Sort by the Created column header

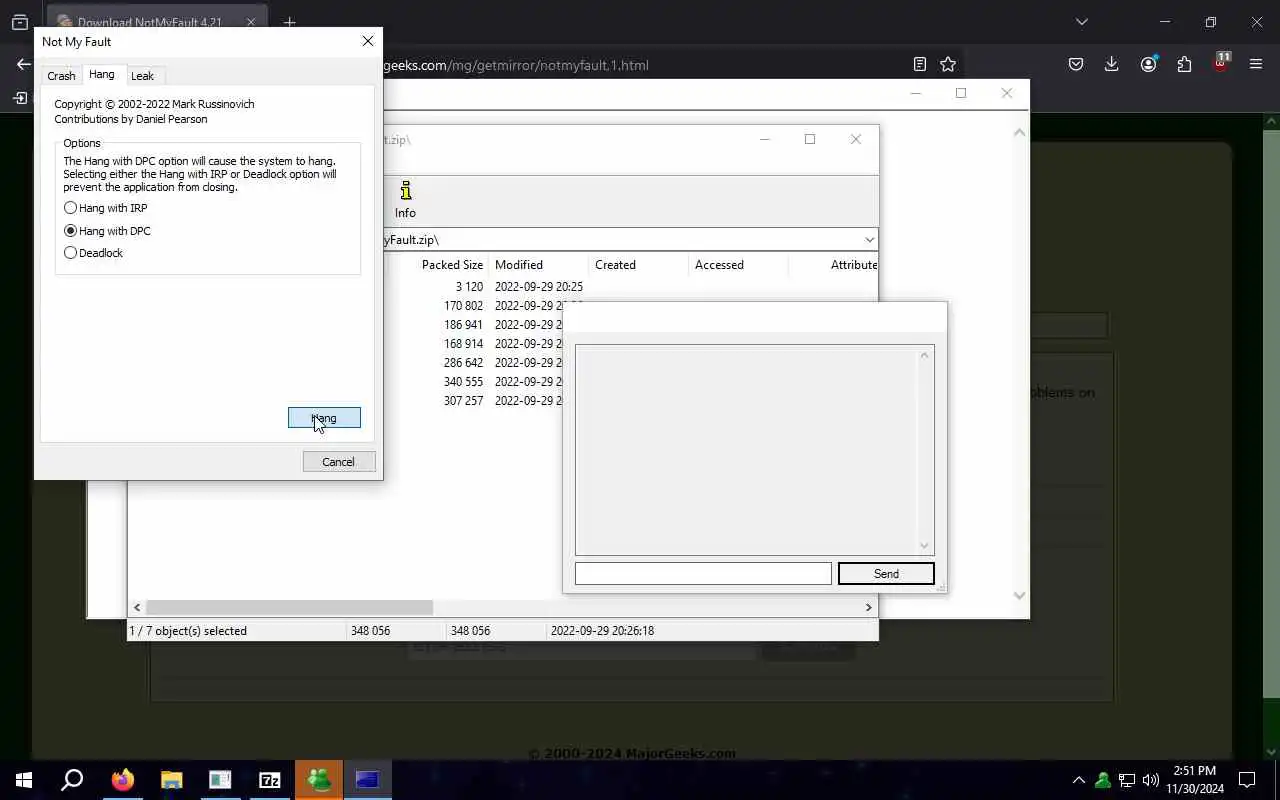[638, 265]
